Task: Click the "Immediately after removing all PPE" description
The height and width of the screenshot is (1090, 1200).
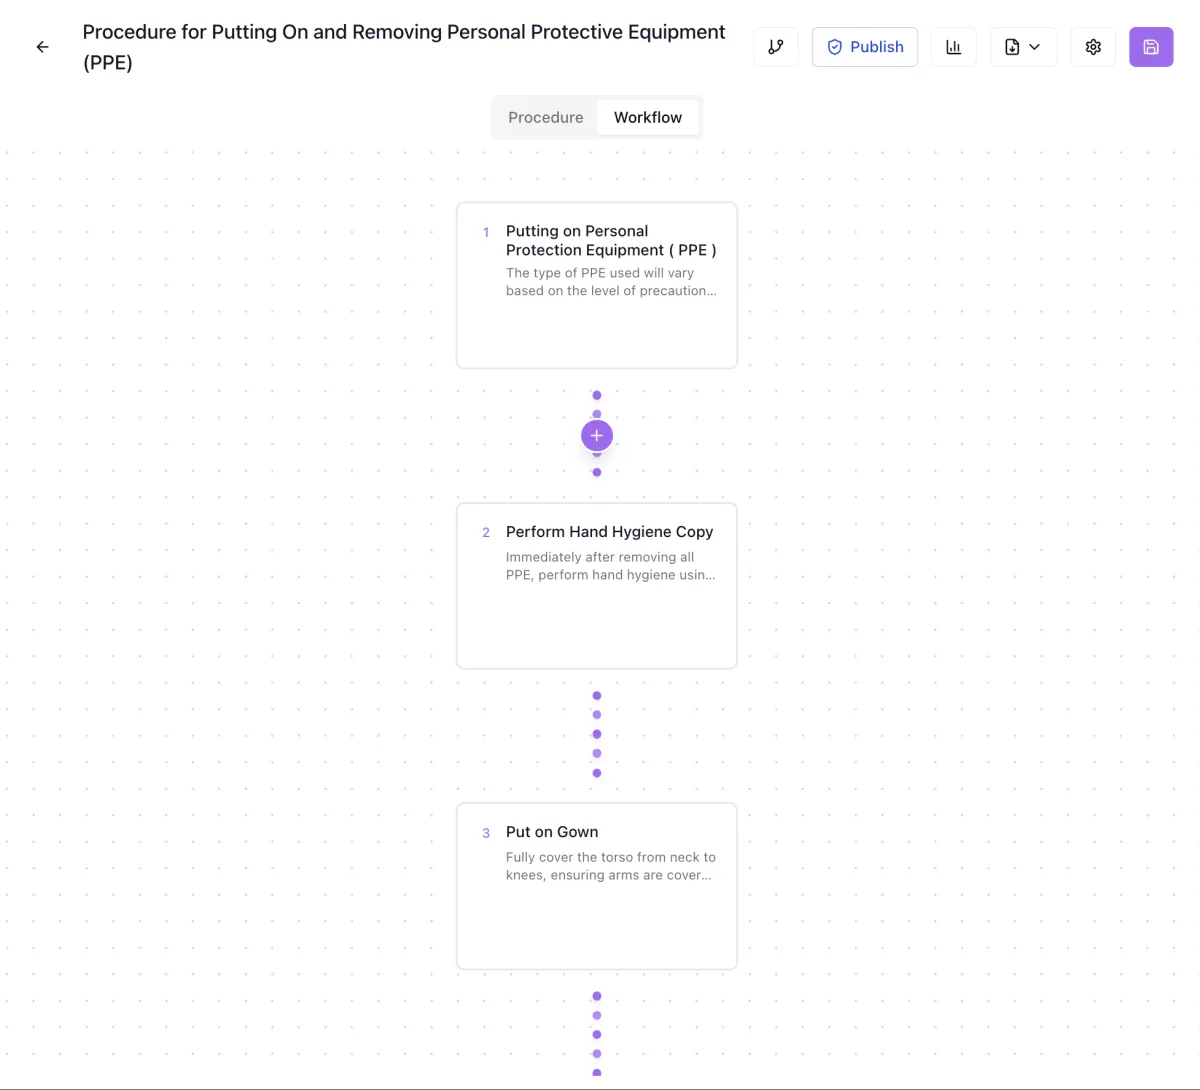Action: (610, 566)
